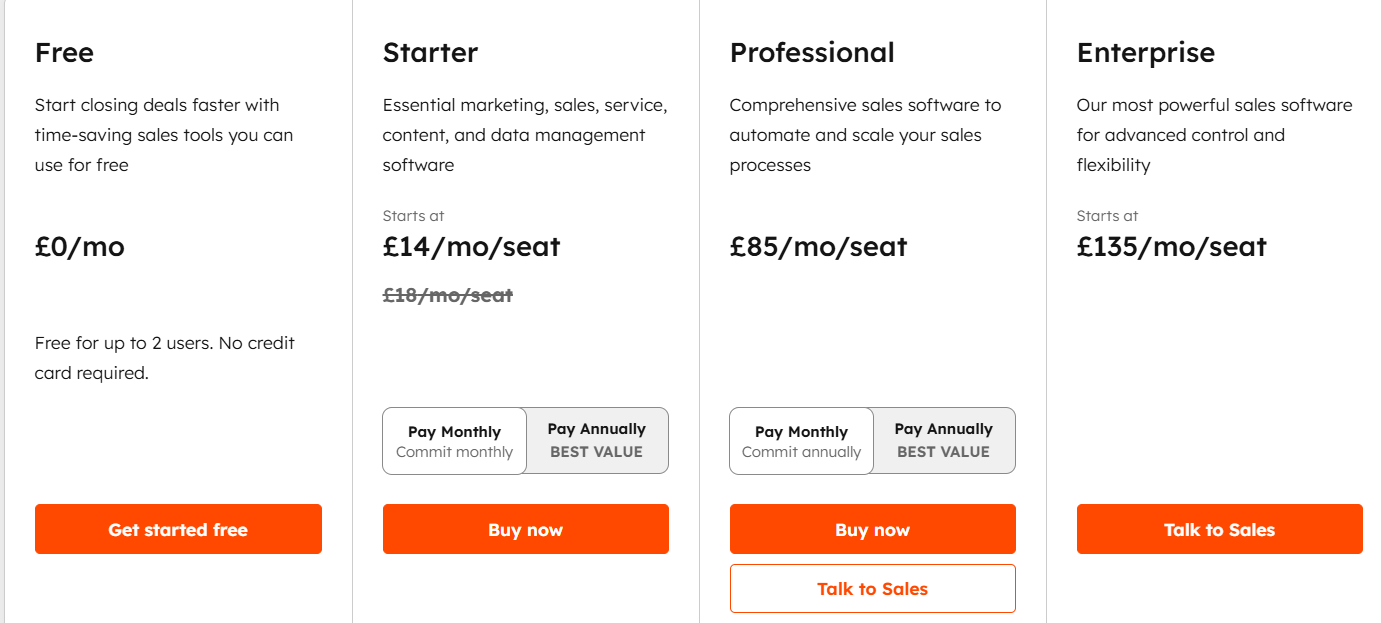This screenshot has height=623, width=1381.
Task: Click the £85/mo/seat Professional price
Action: [818, 246]
